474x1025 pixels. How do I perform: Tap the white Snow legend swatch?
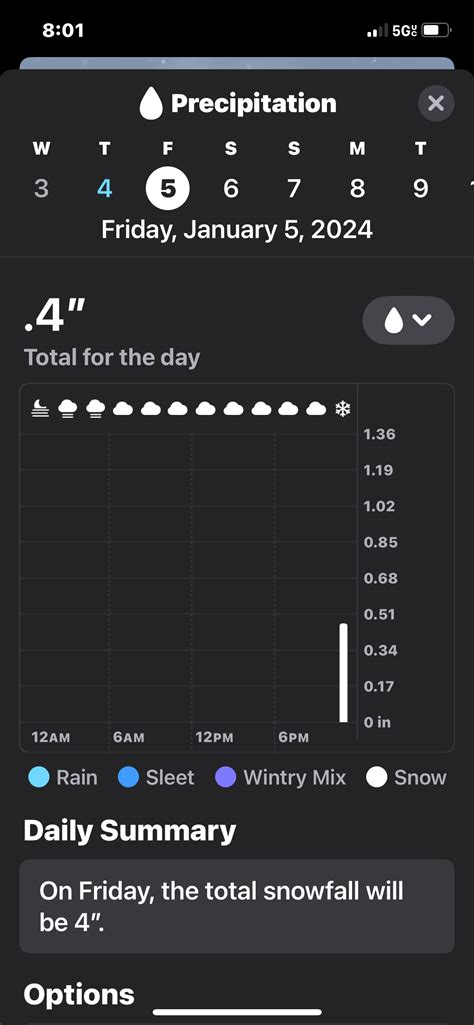pos(377,778)
